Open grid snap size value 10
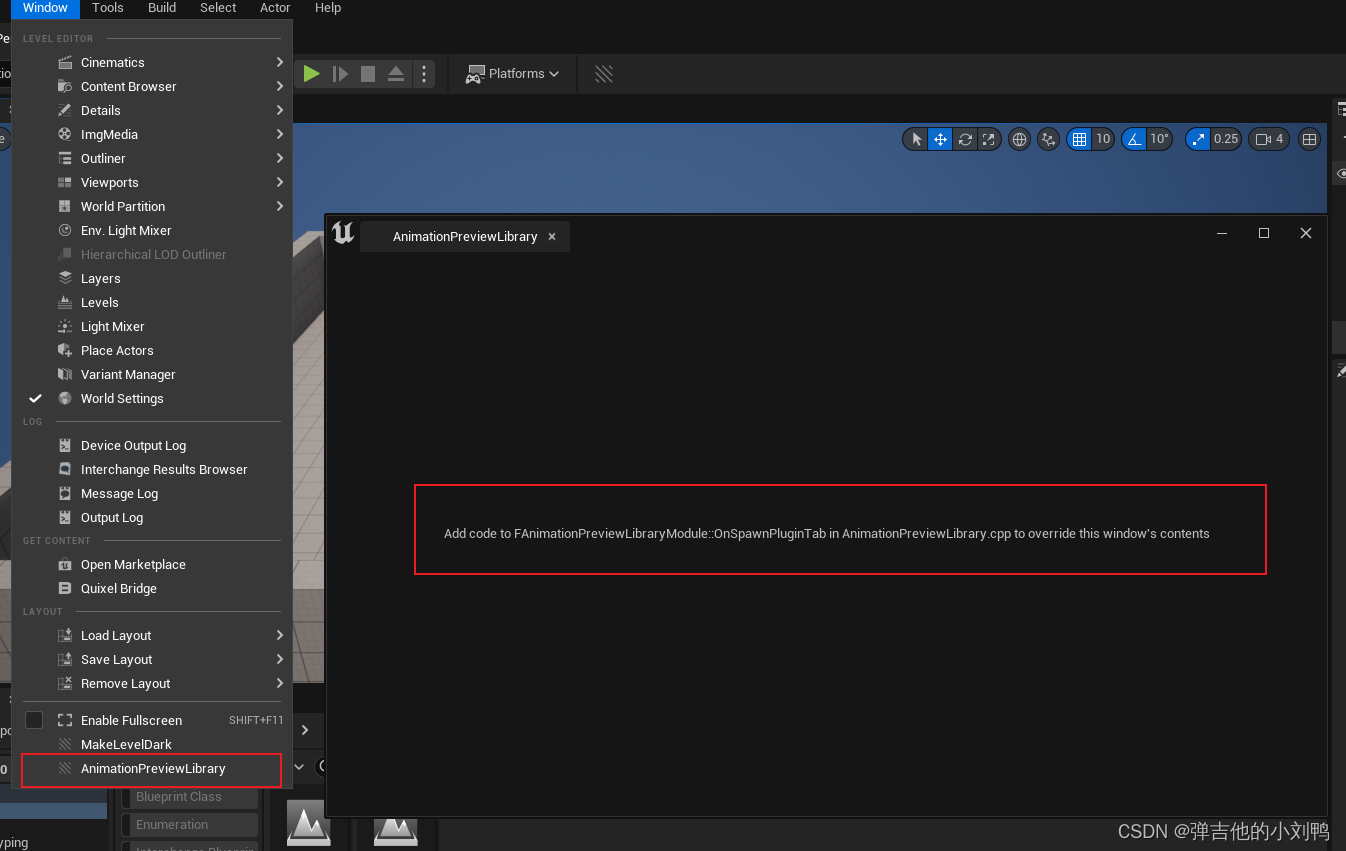The width and height of the screenshot is (1346, 851). coord(1103,139)
